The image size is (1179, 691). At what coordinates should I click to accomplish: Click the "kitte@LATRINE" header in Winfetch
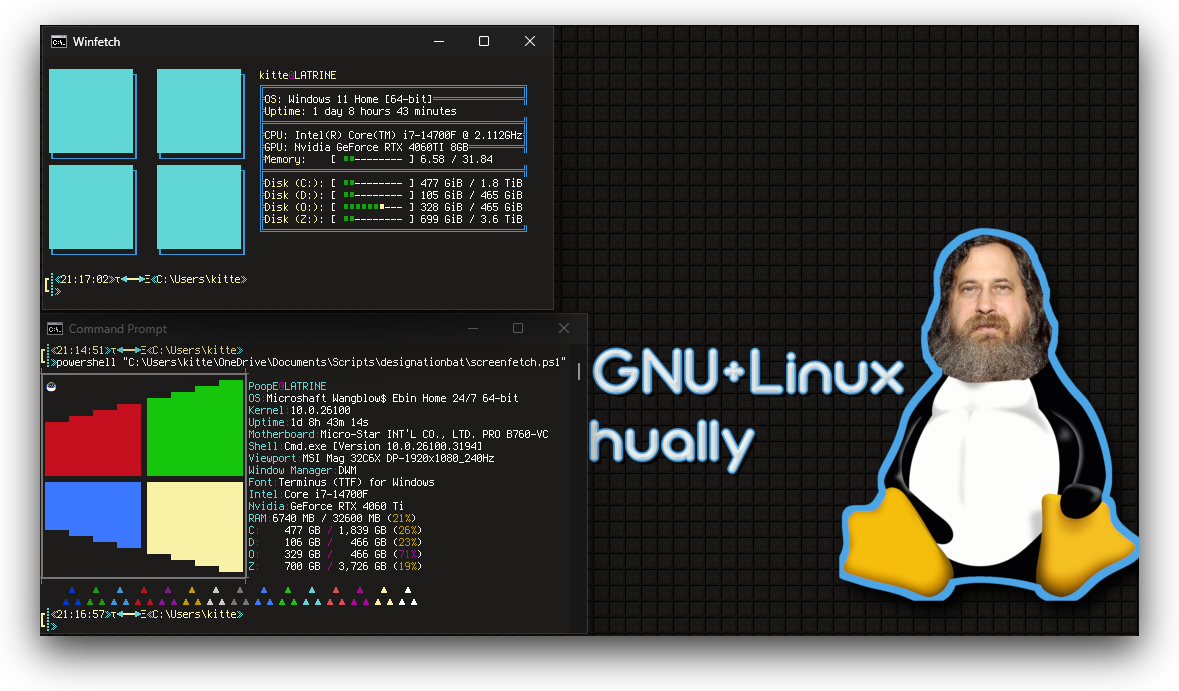[x=298, y=75]
